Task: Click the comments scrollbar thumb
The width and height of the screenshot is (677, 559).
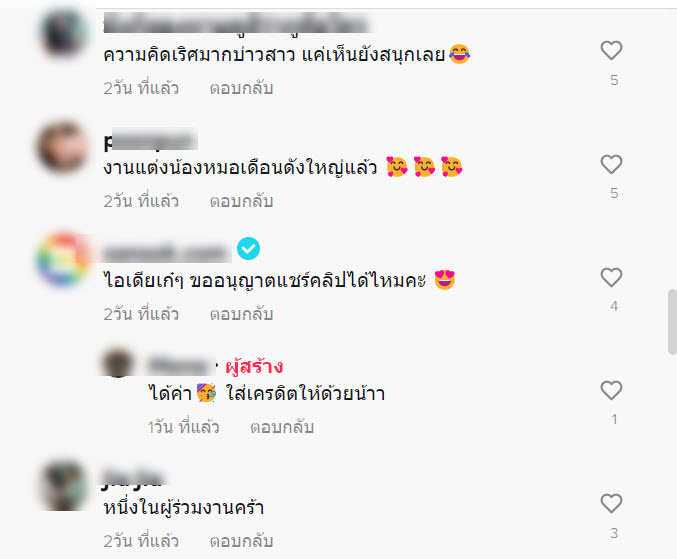Action: (672, 322)
